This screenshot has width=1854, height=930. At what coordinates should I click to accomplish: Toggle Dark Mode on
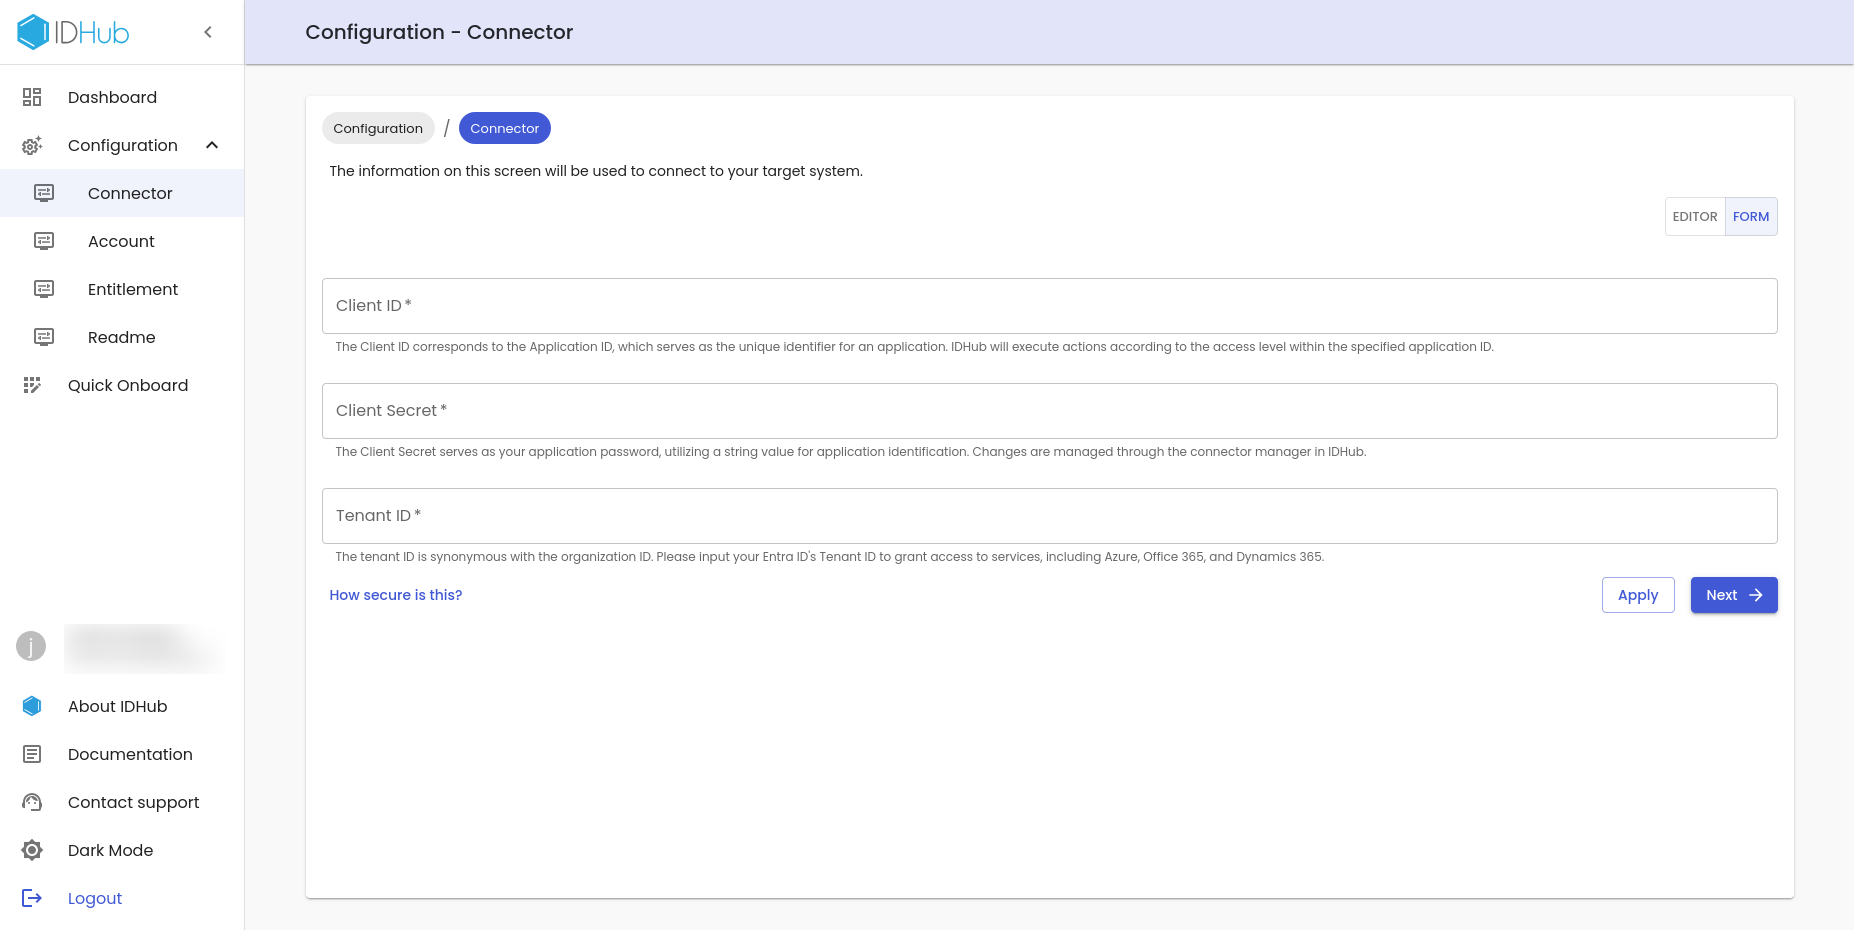click(x=110, y=850)
